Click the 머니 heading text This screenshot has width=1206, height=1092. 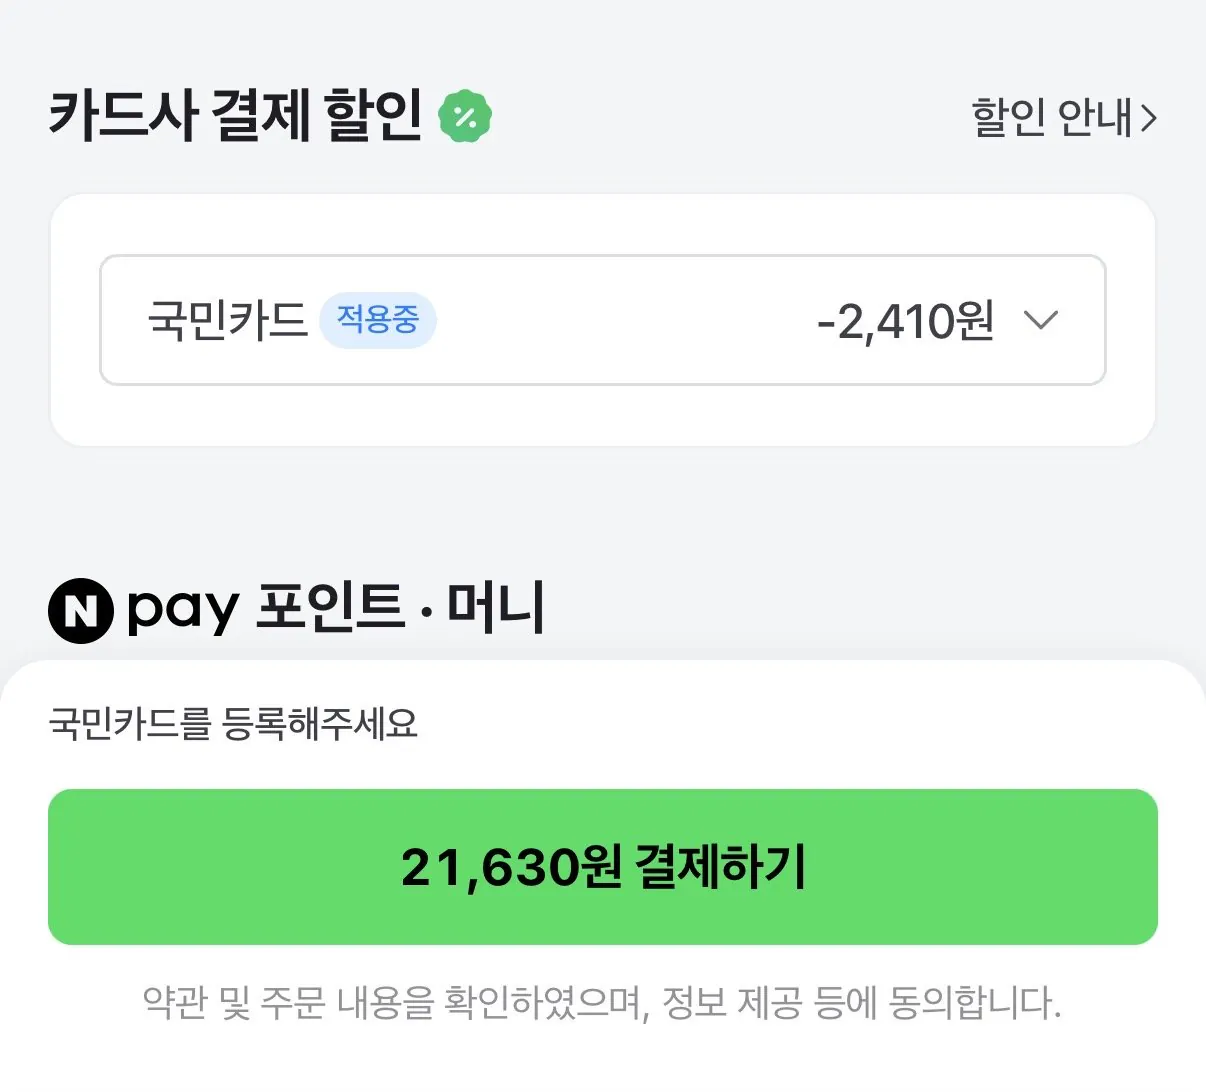pos(496,608)
